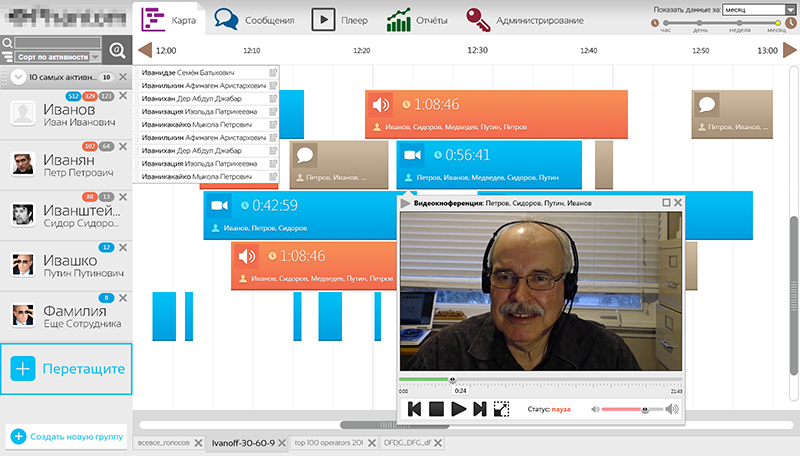Adjust the time range slider knob at месяц

778,23
